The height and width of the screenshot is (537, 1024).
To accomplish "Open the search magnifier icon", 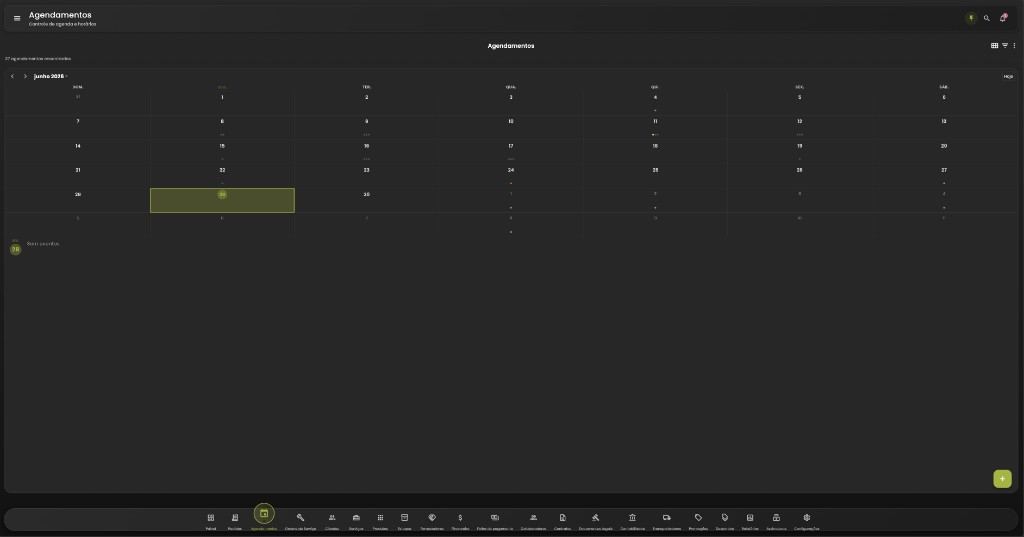I will pos(987,18).
